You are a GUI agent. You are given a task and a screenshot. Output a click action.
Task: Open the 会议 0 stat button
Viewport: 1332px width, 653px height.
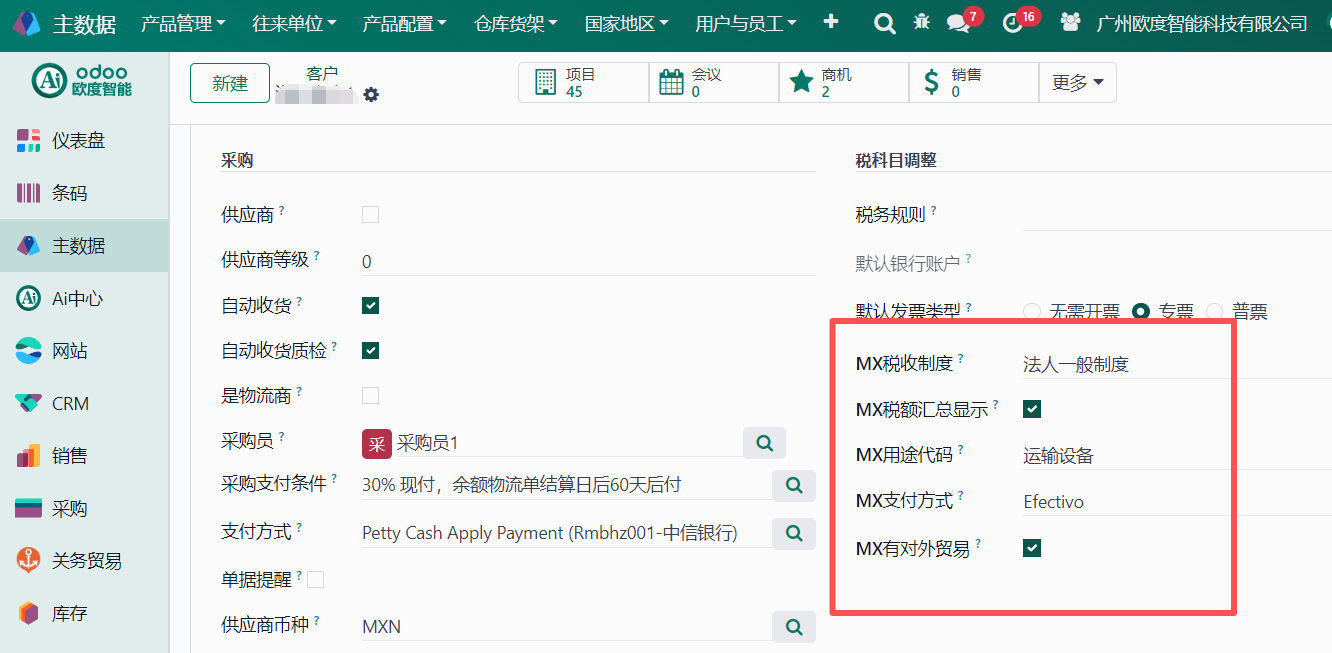pos(713,83)
